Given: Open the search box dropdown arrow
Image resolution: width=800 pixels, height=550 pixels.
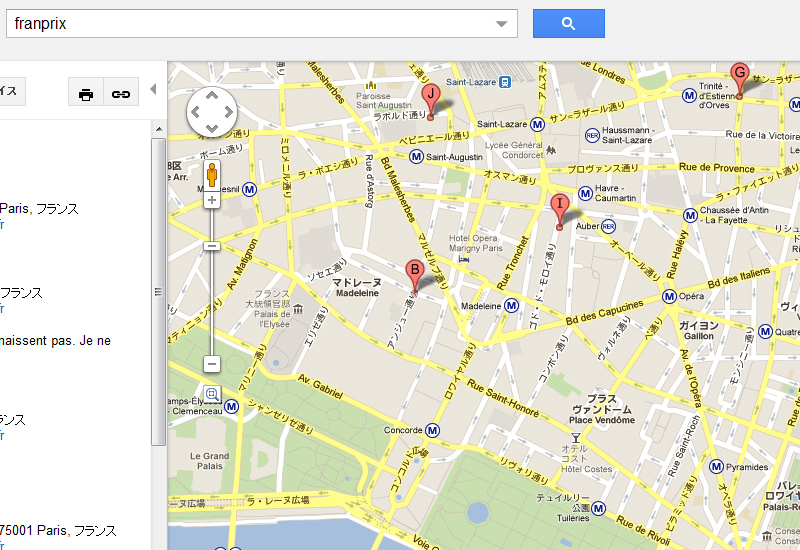Looking at the screenshot, I should coord(502,24).
